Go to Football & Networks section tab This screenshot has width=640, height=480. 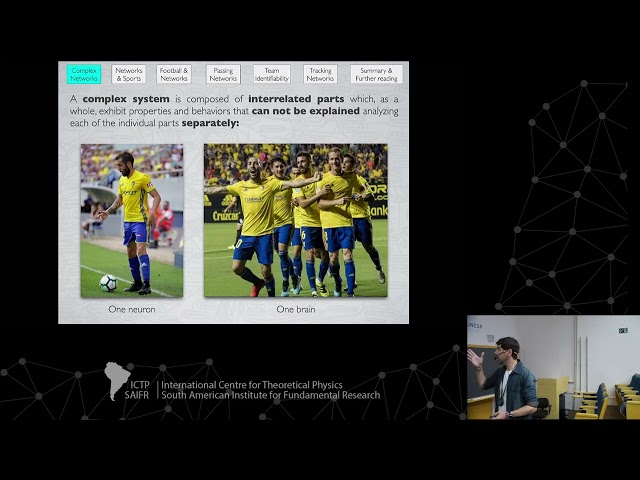(174, 74)
